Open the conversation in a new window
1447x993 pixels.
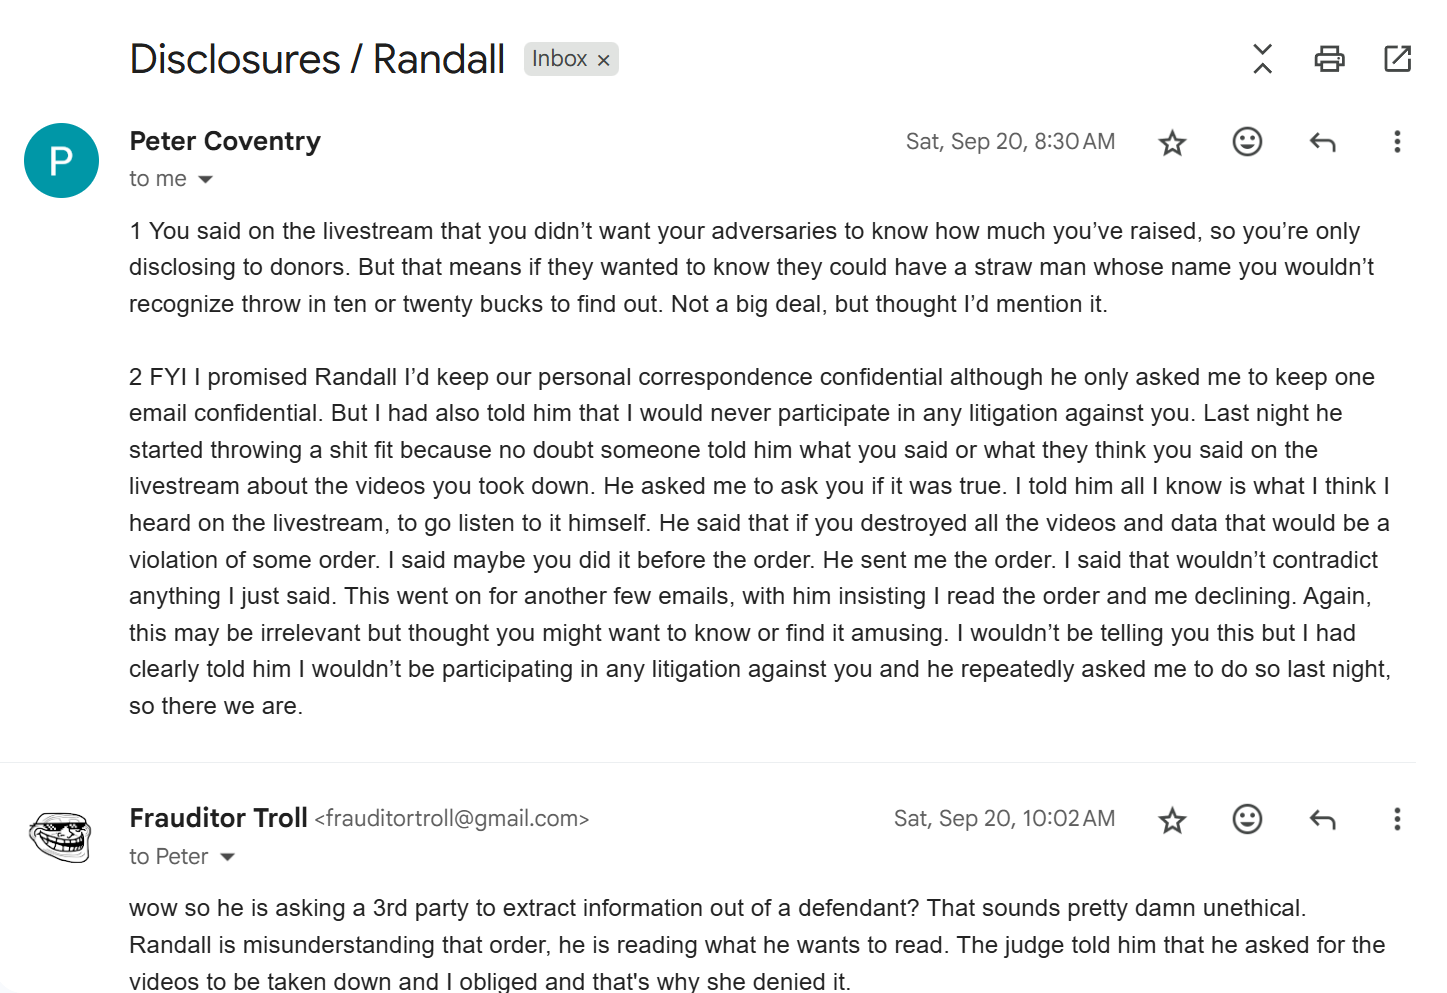(1397, 59)
